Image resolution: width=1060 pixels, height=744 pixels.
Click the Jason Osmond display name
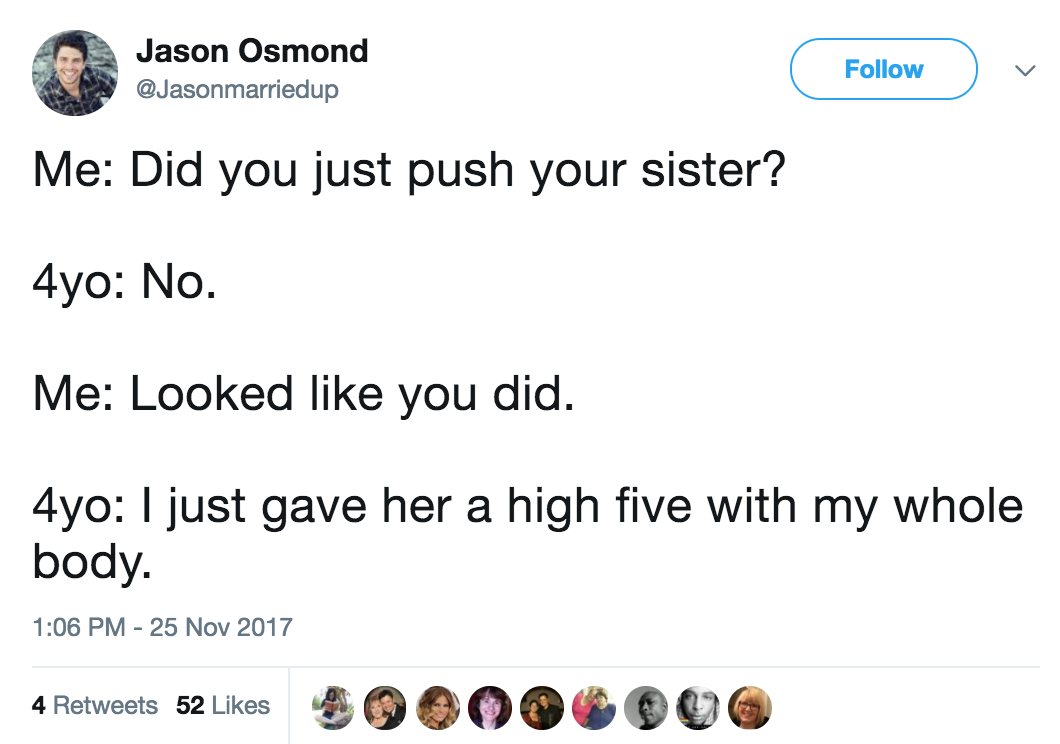click(252, 51)
